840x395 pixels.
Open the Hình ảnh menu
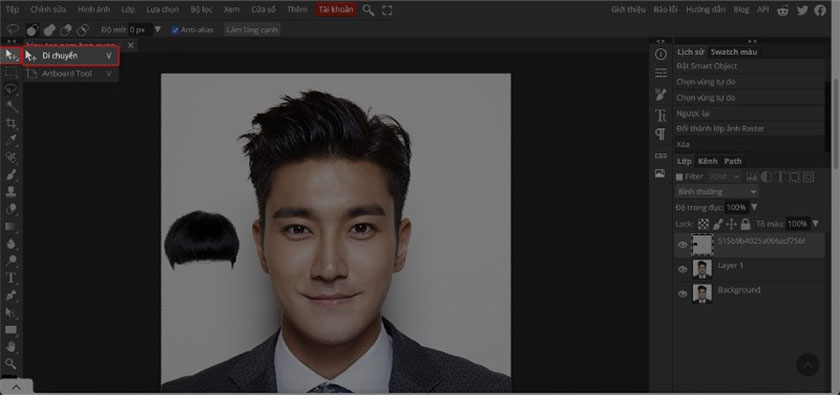[94, 10]
